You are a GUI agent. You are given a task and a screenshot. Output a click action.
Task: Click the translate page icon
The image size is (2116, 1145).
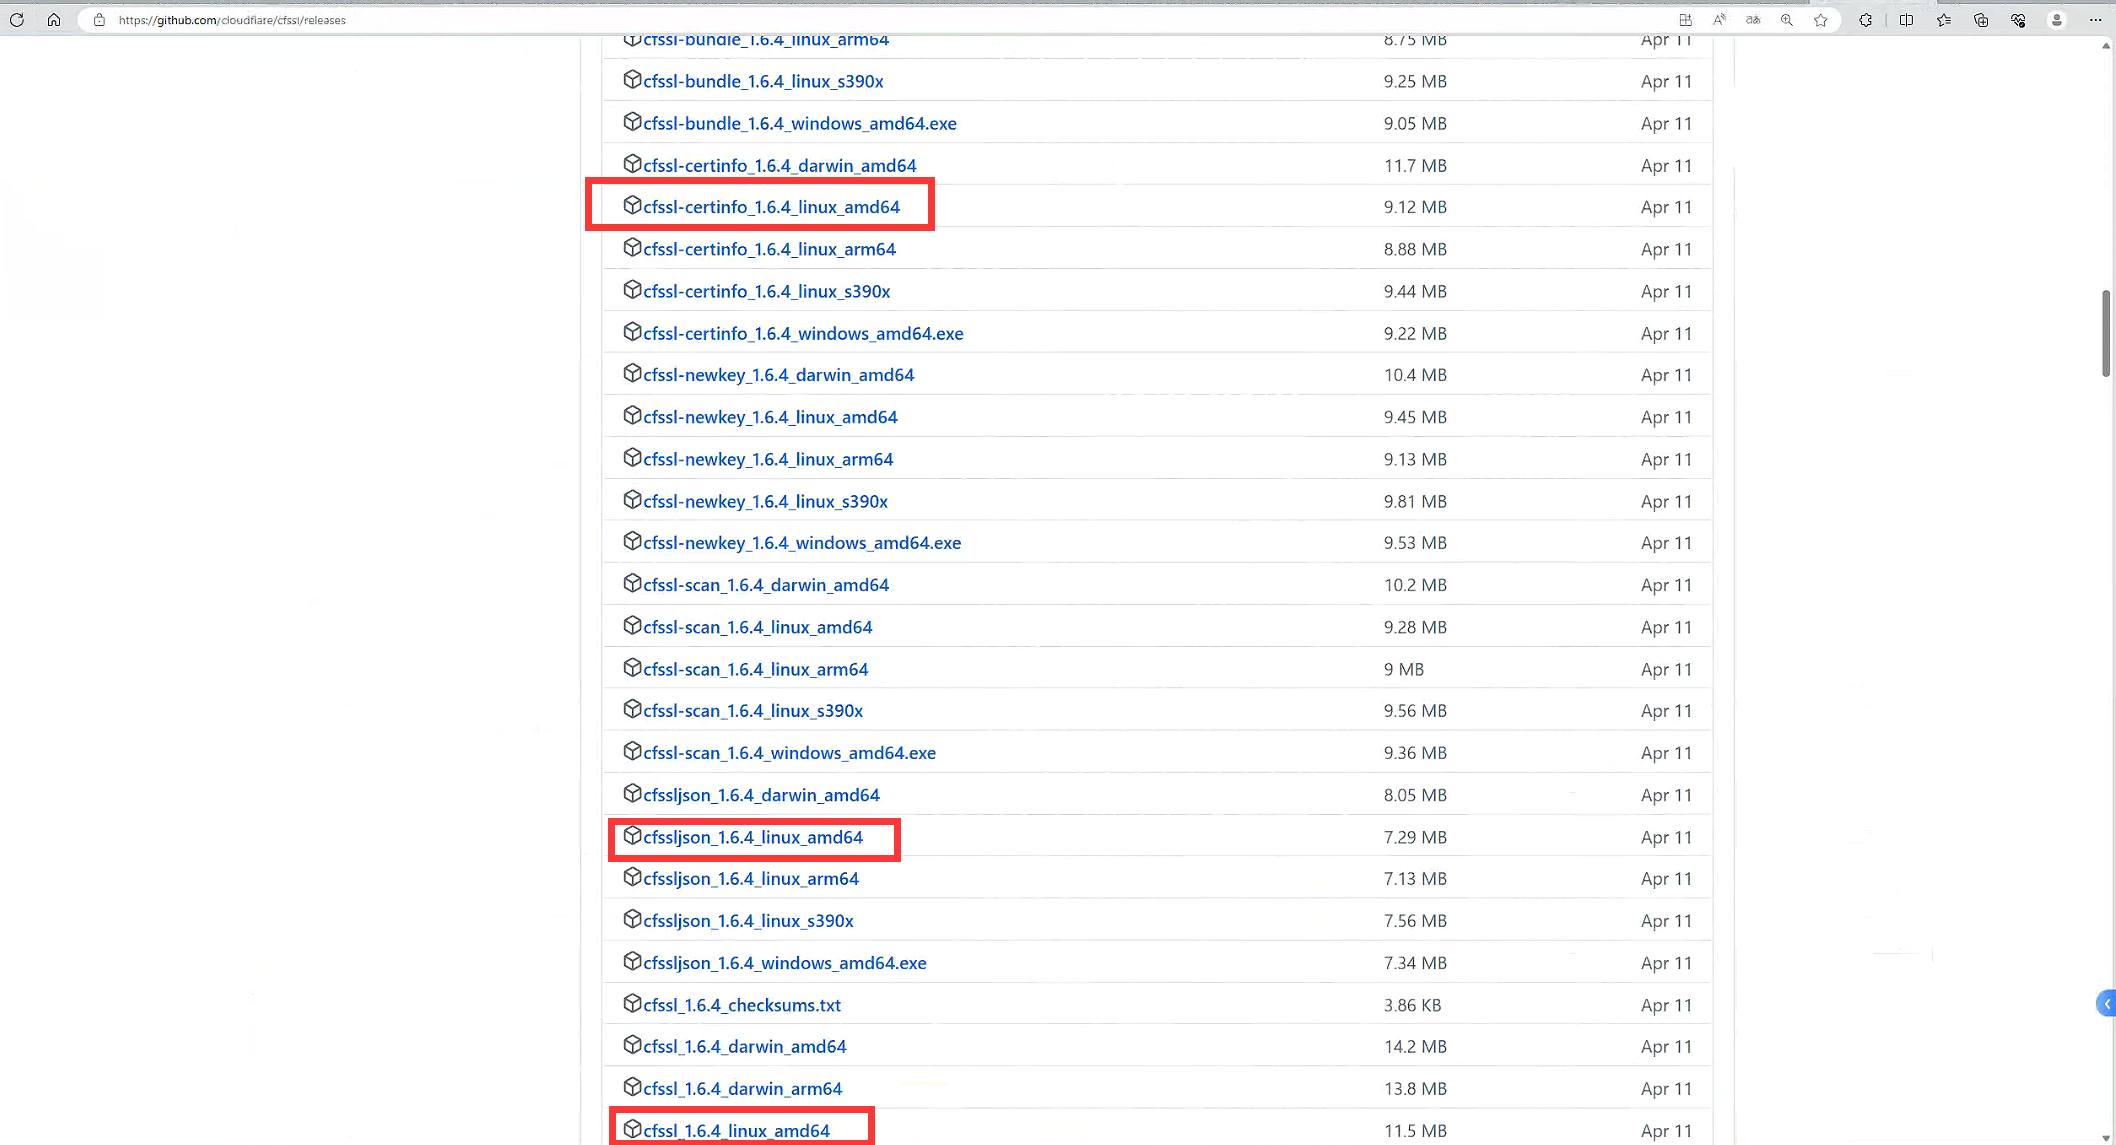[x=1753, y=20]
